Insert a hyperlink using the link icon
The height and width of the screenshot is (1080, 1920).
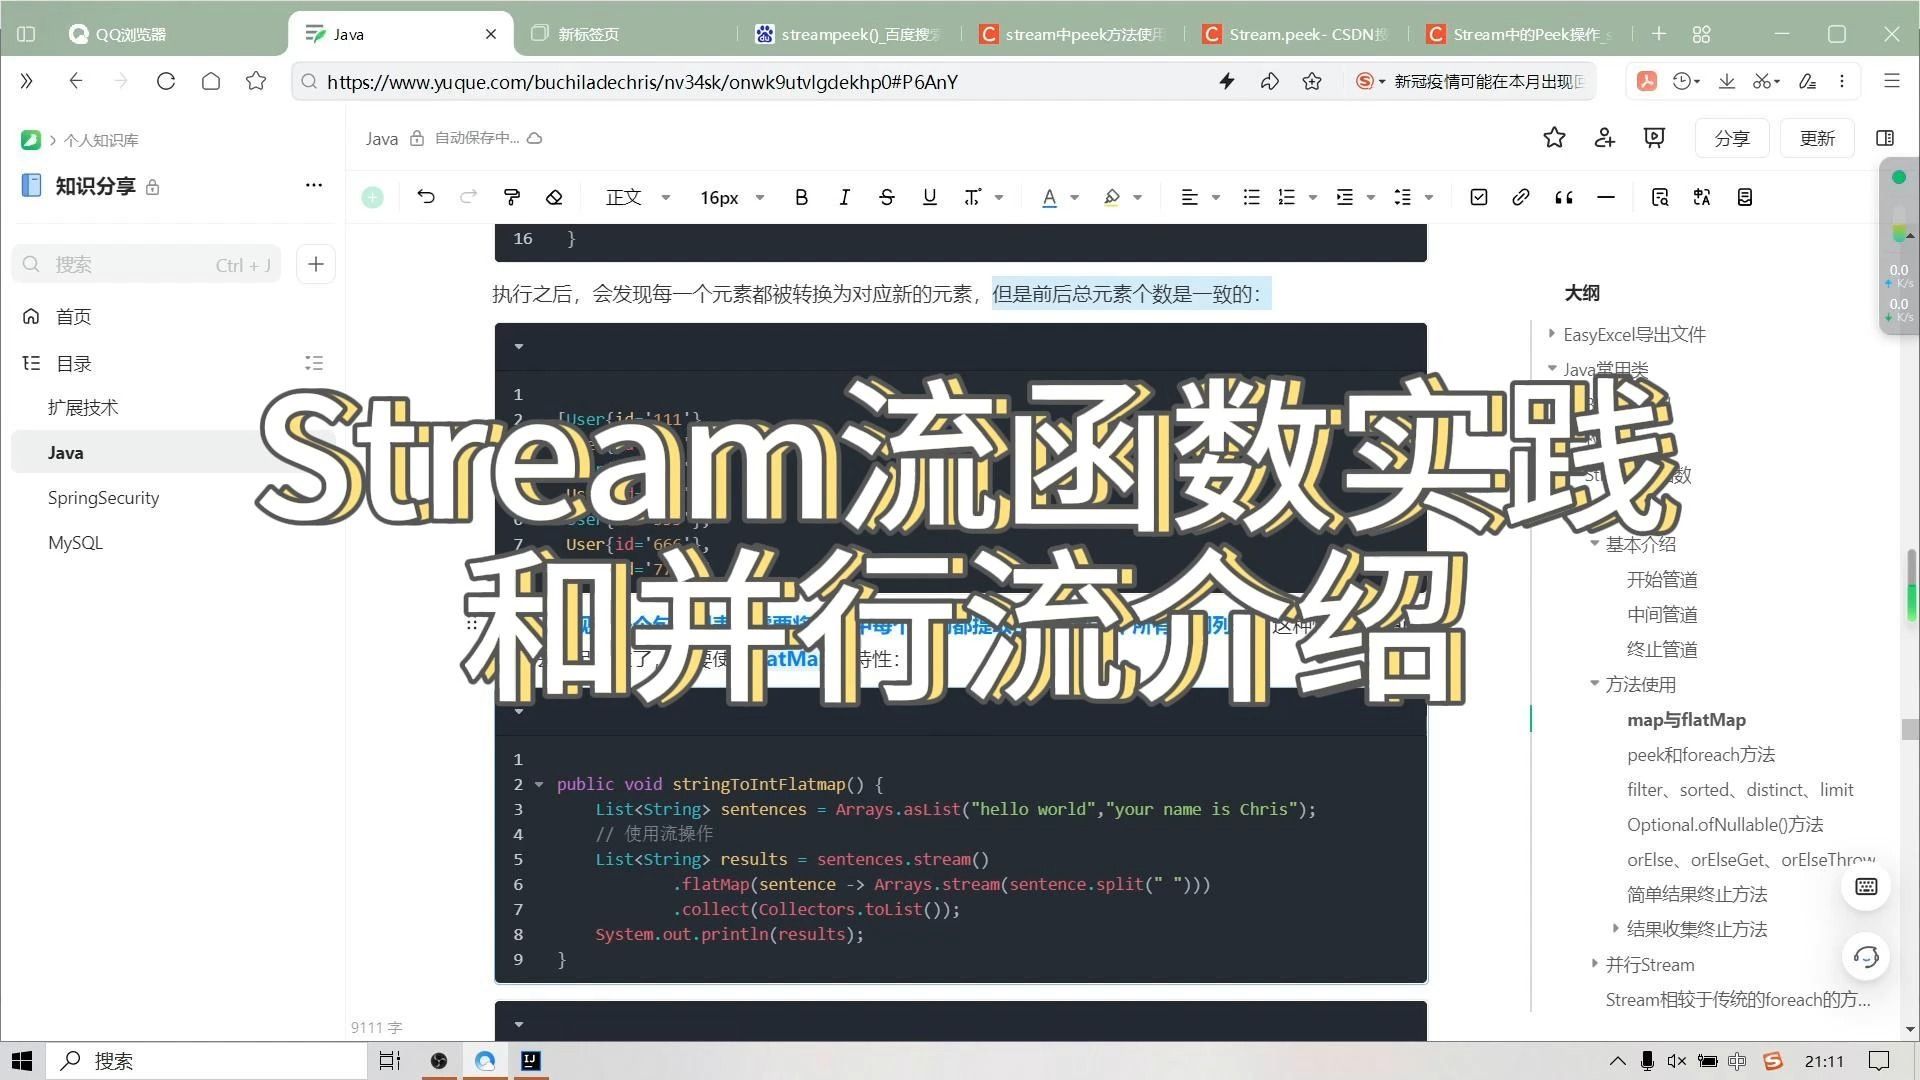coord(1520,197)
